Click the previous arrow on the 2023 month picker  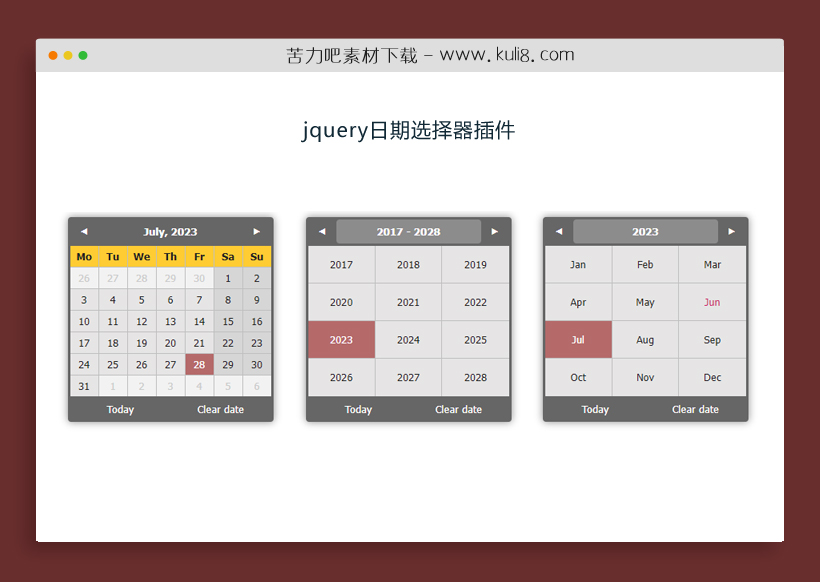pos(559,231)
